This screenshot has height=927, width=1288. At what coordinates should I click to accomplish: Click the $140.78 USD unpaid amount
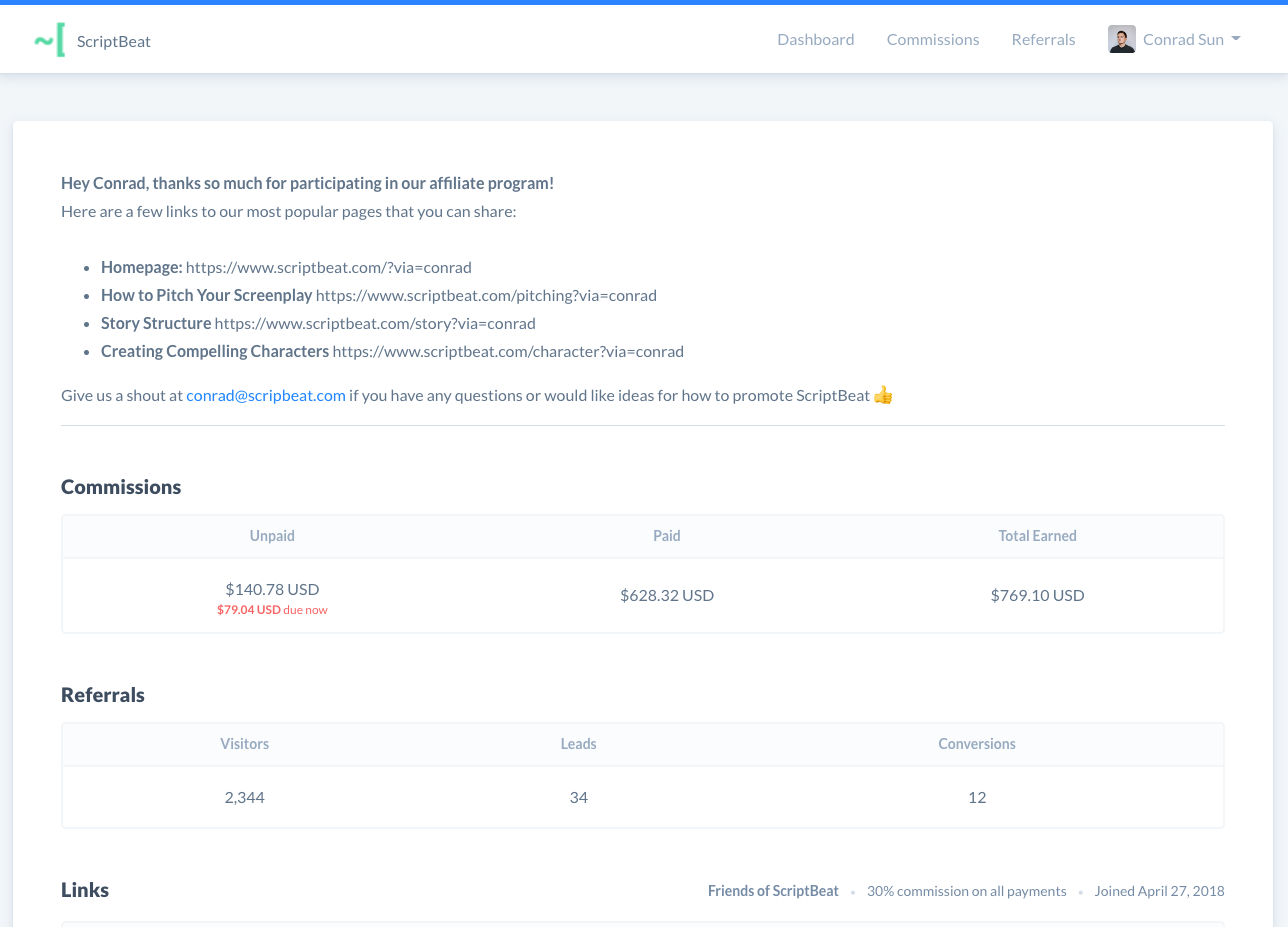tap(272, 589)
